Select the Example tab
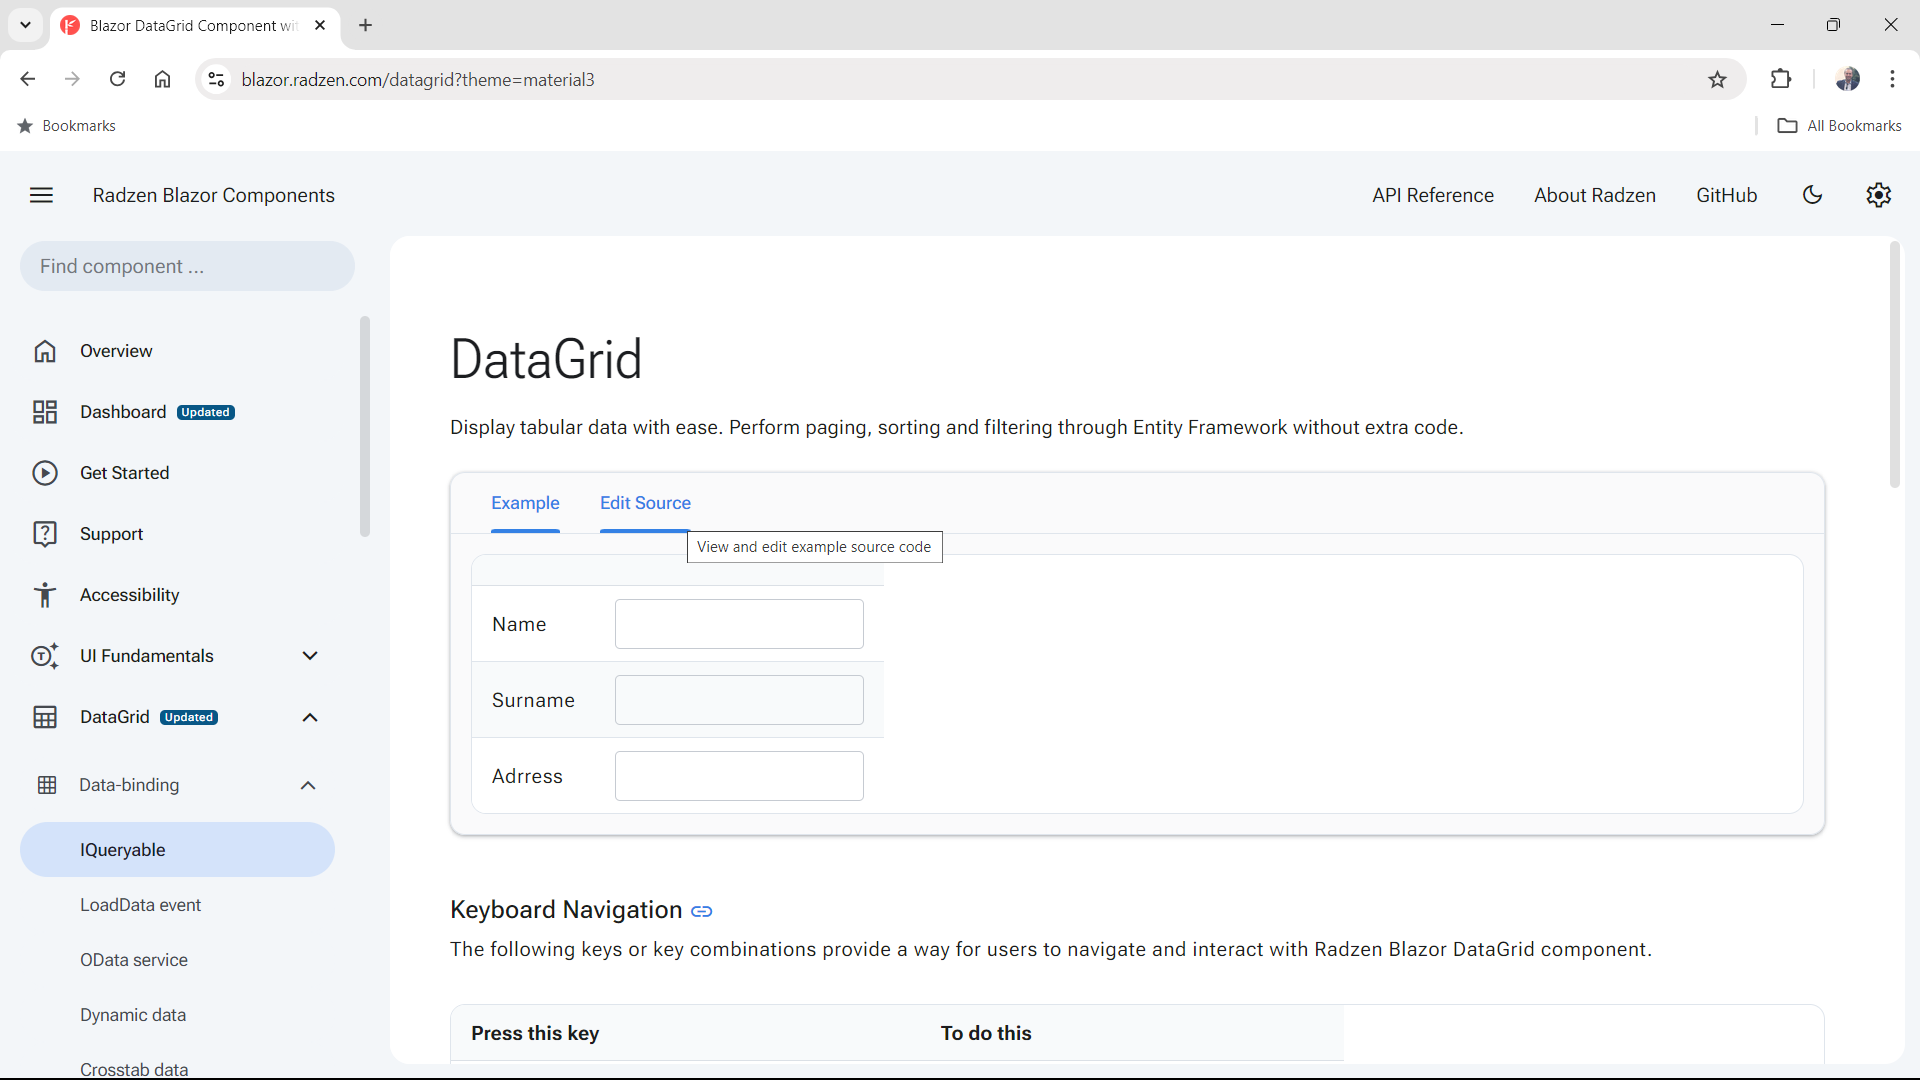 [525, 503]
